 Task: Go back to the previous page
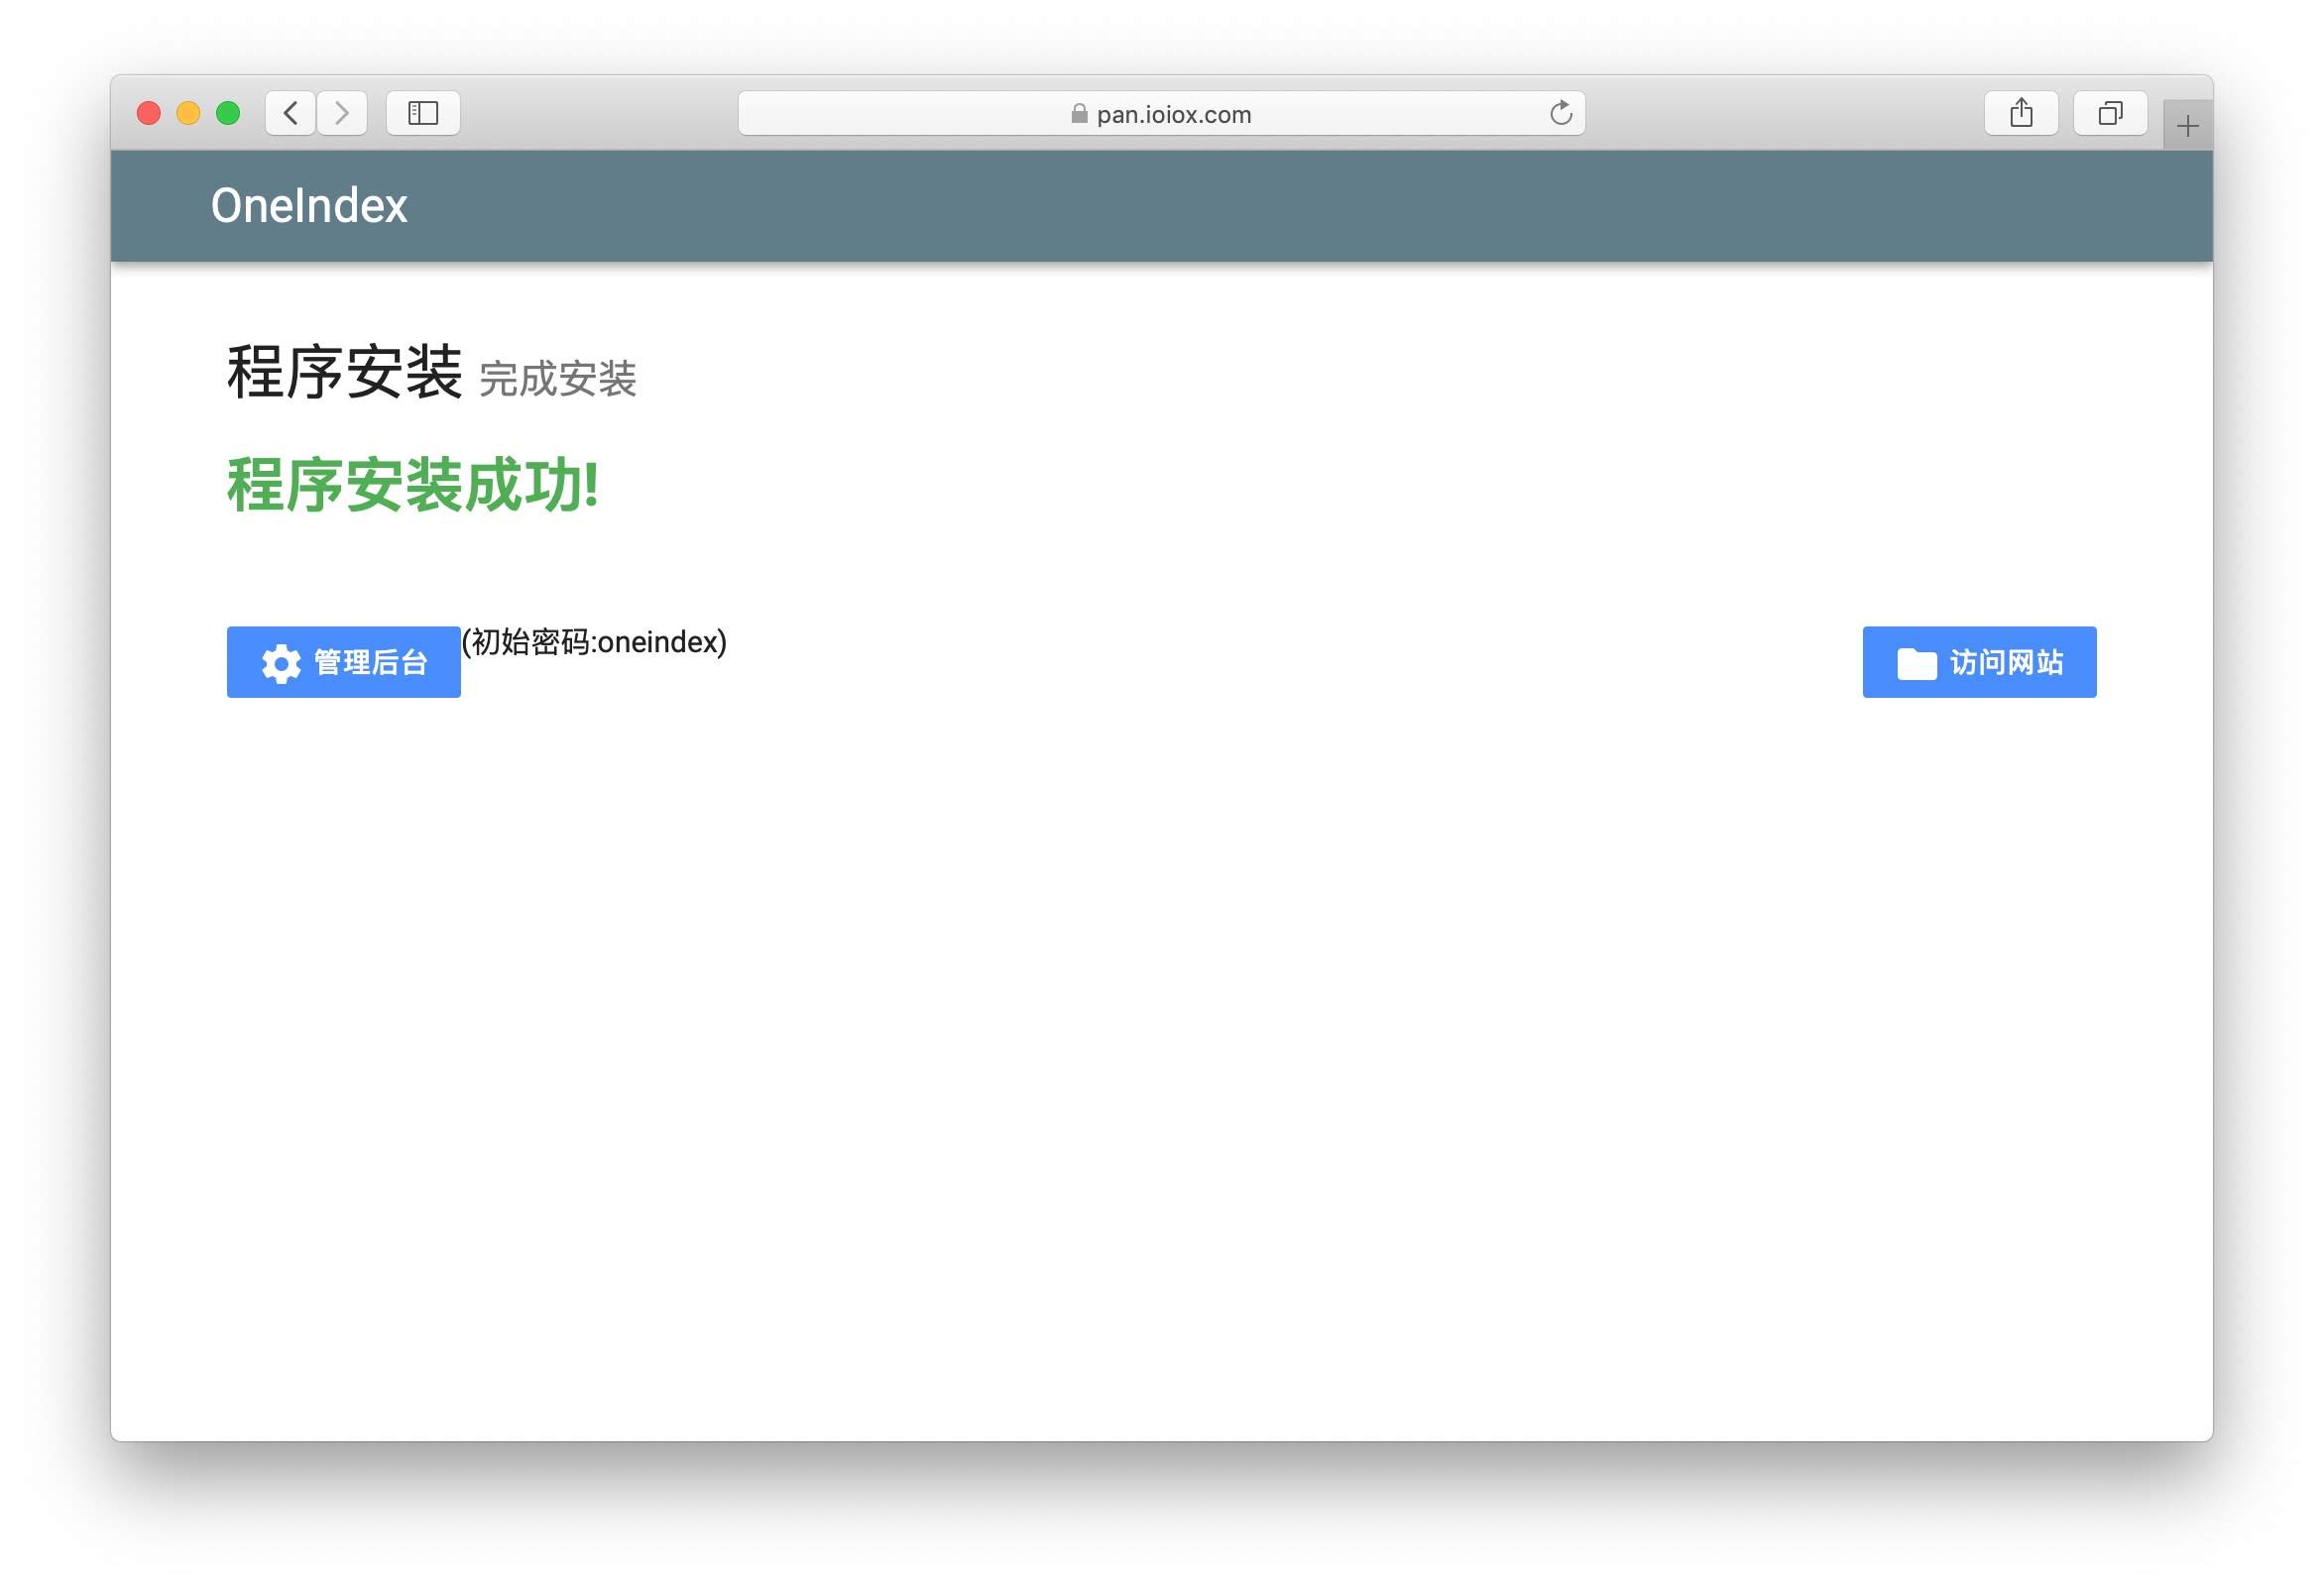pos(290,113)
